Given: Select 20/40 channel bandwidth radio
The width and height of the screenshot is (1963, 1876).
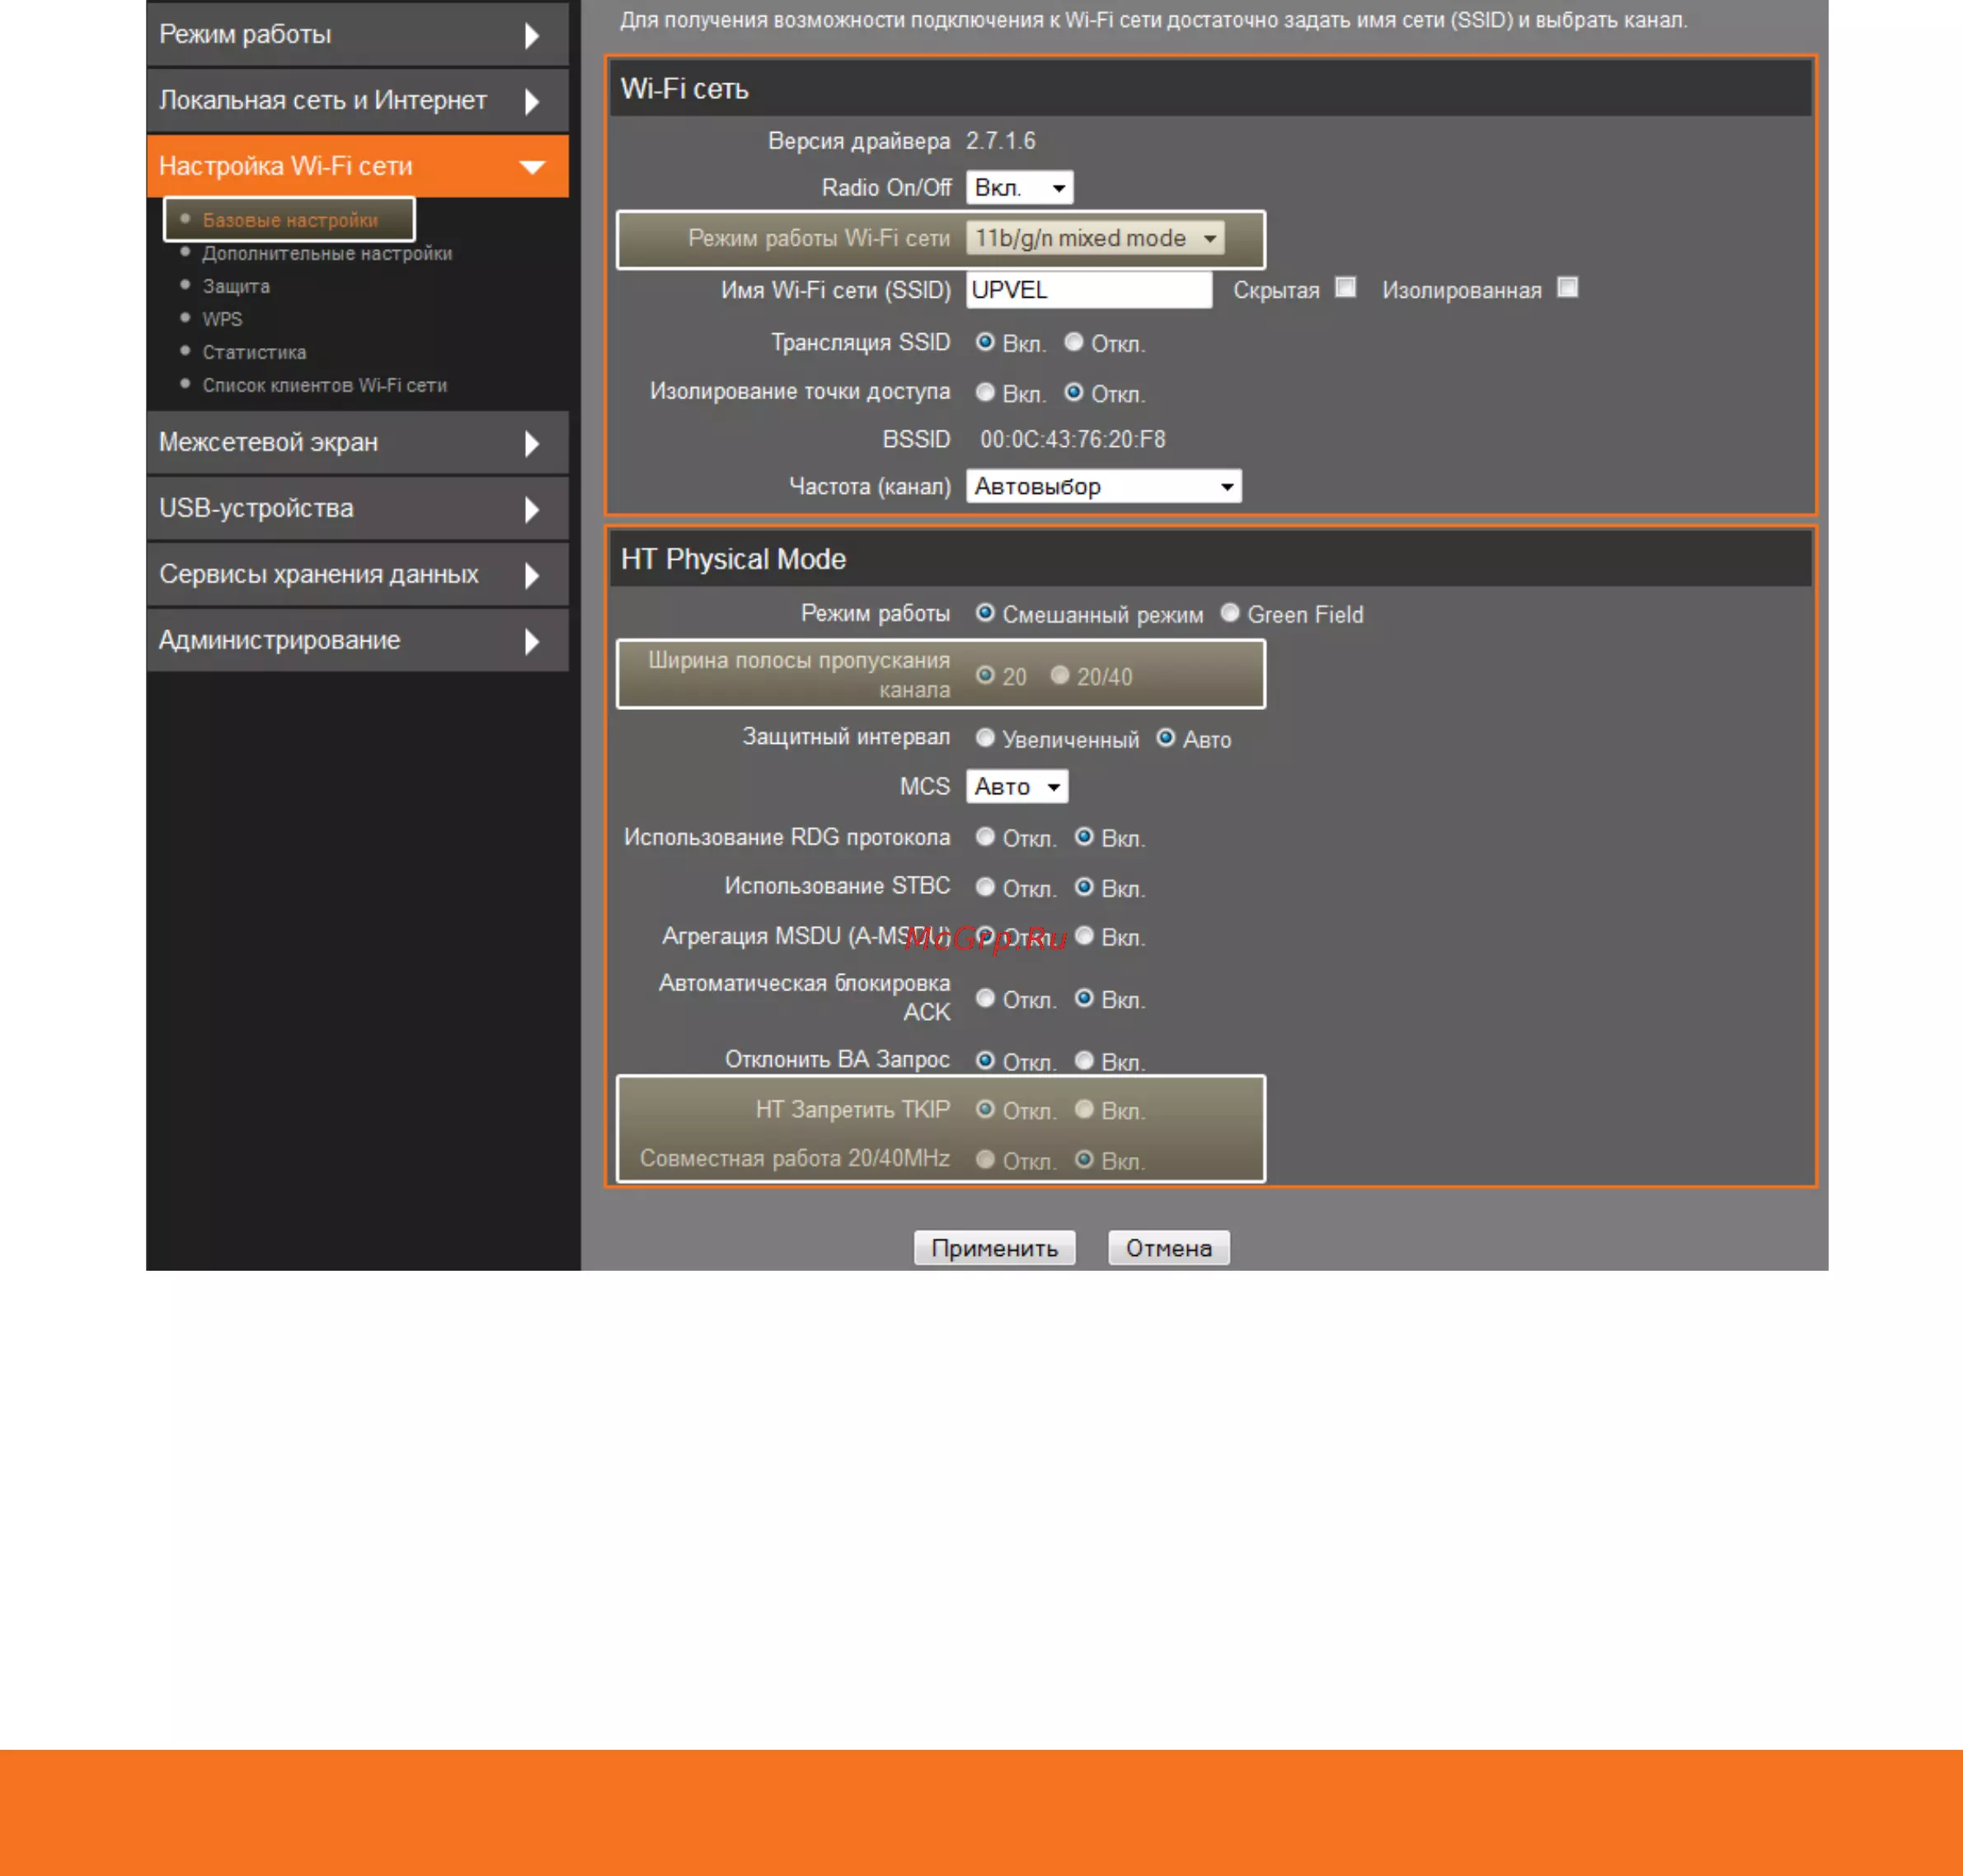Looking at the screenshot, I should (x=1060, y=676).
